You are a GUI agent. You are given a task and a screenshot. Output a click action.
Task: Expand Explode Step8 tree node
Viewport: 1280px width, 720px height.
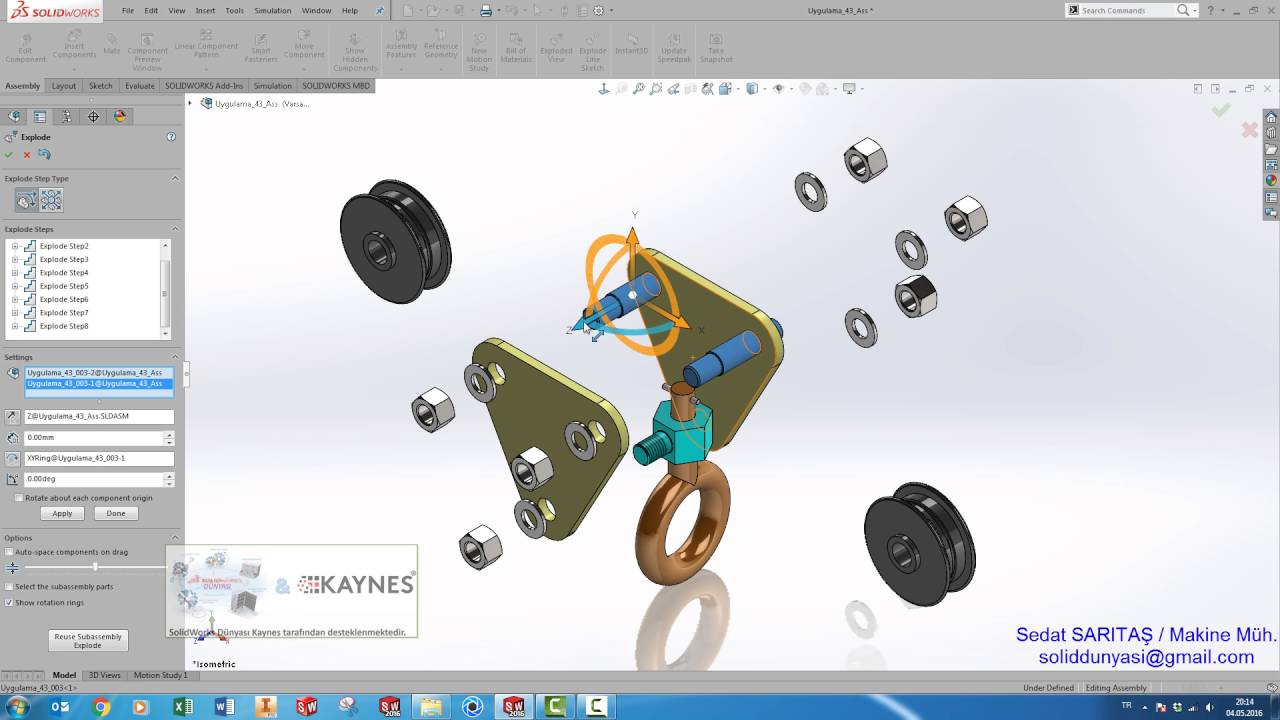tap(15, 326)
